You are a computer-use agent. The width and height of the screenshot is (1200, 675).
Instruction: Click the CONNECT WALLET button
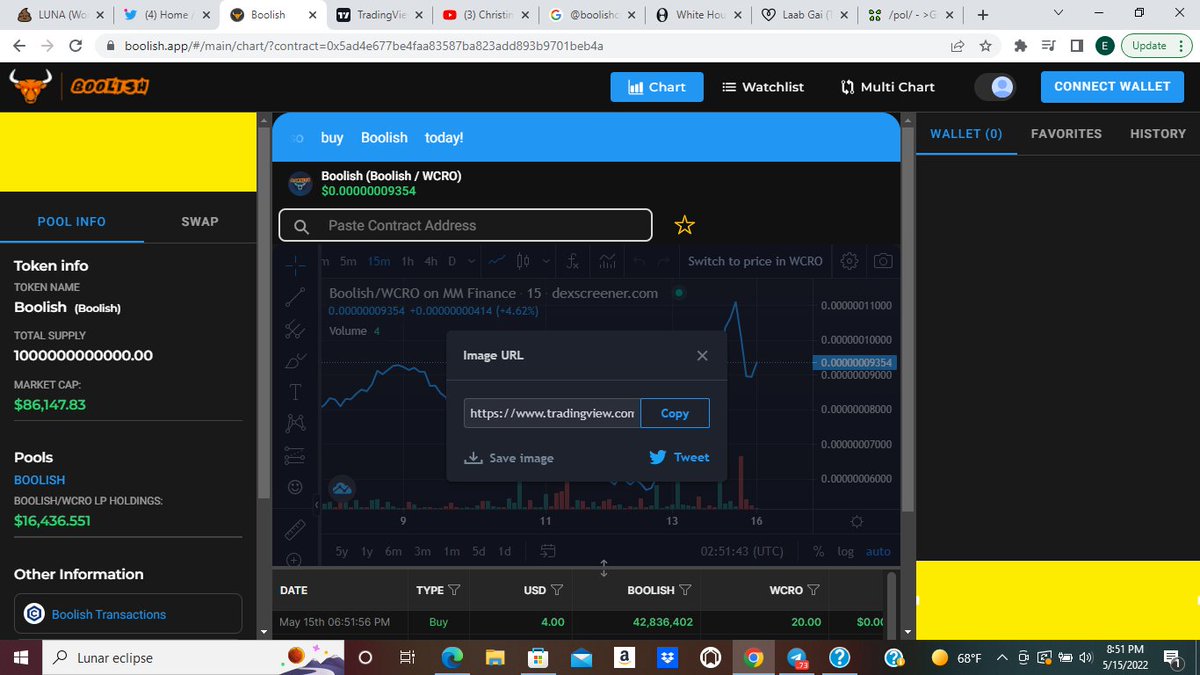coord(1112,86)
